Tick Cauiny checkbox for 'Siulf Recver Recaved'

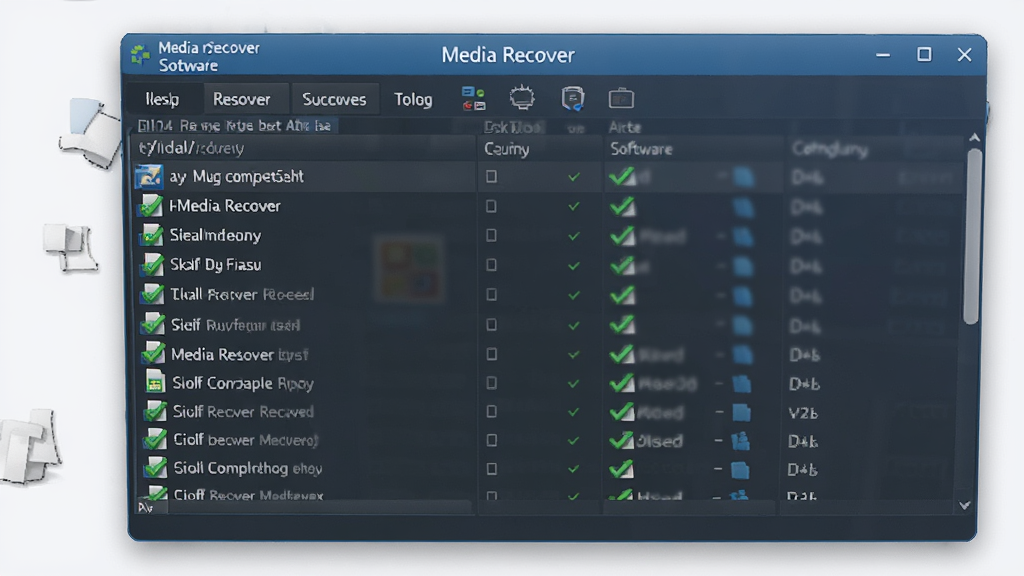click(491, 411)
